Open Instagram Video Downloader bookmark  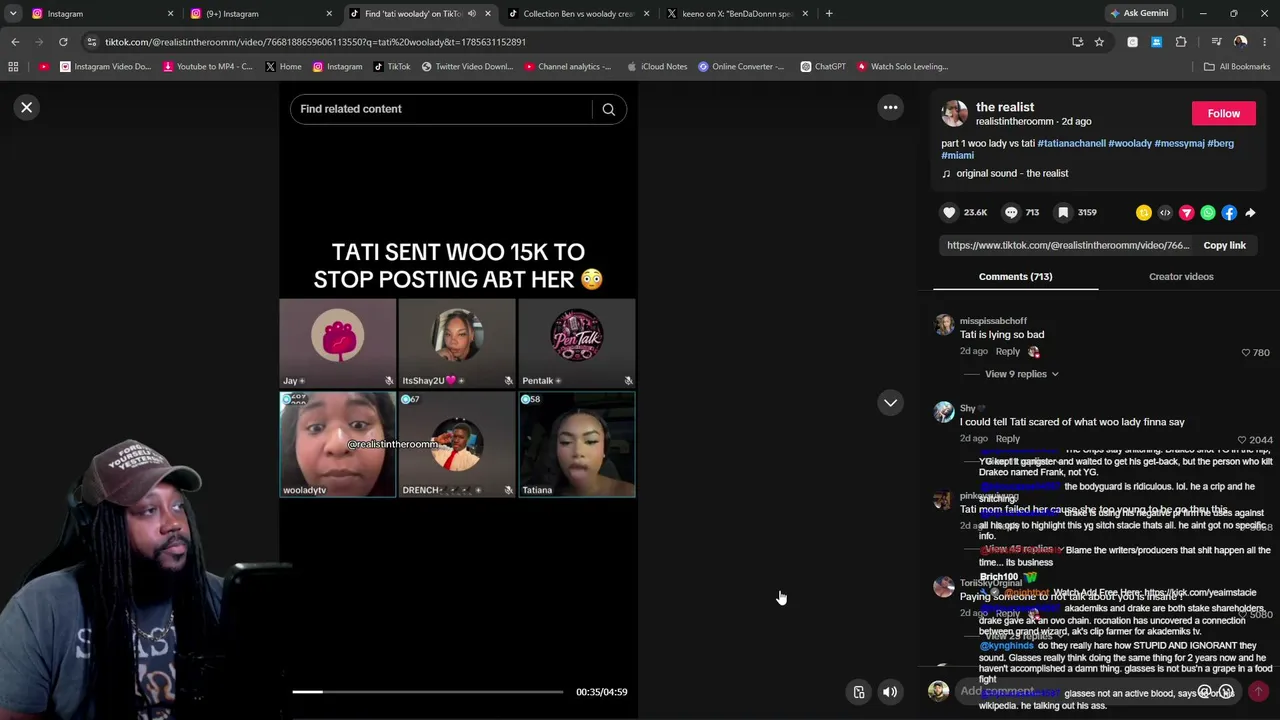click(106, 67)
